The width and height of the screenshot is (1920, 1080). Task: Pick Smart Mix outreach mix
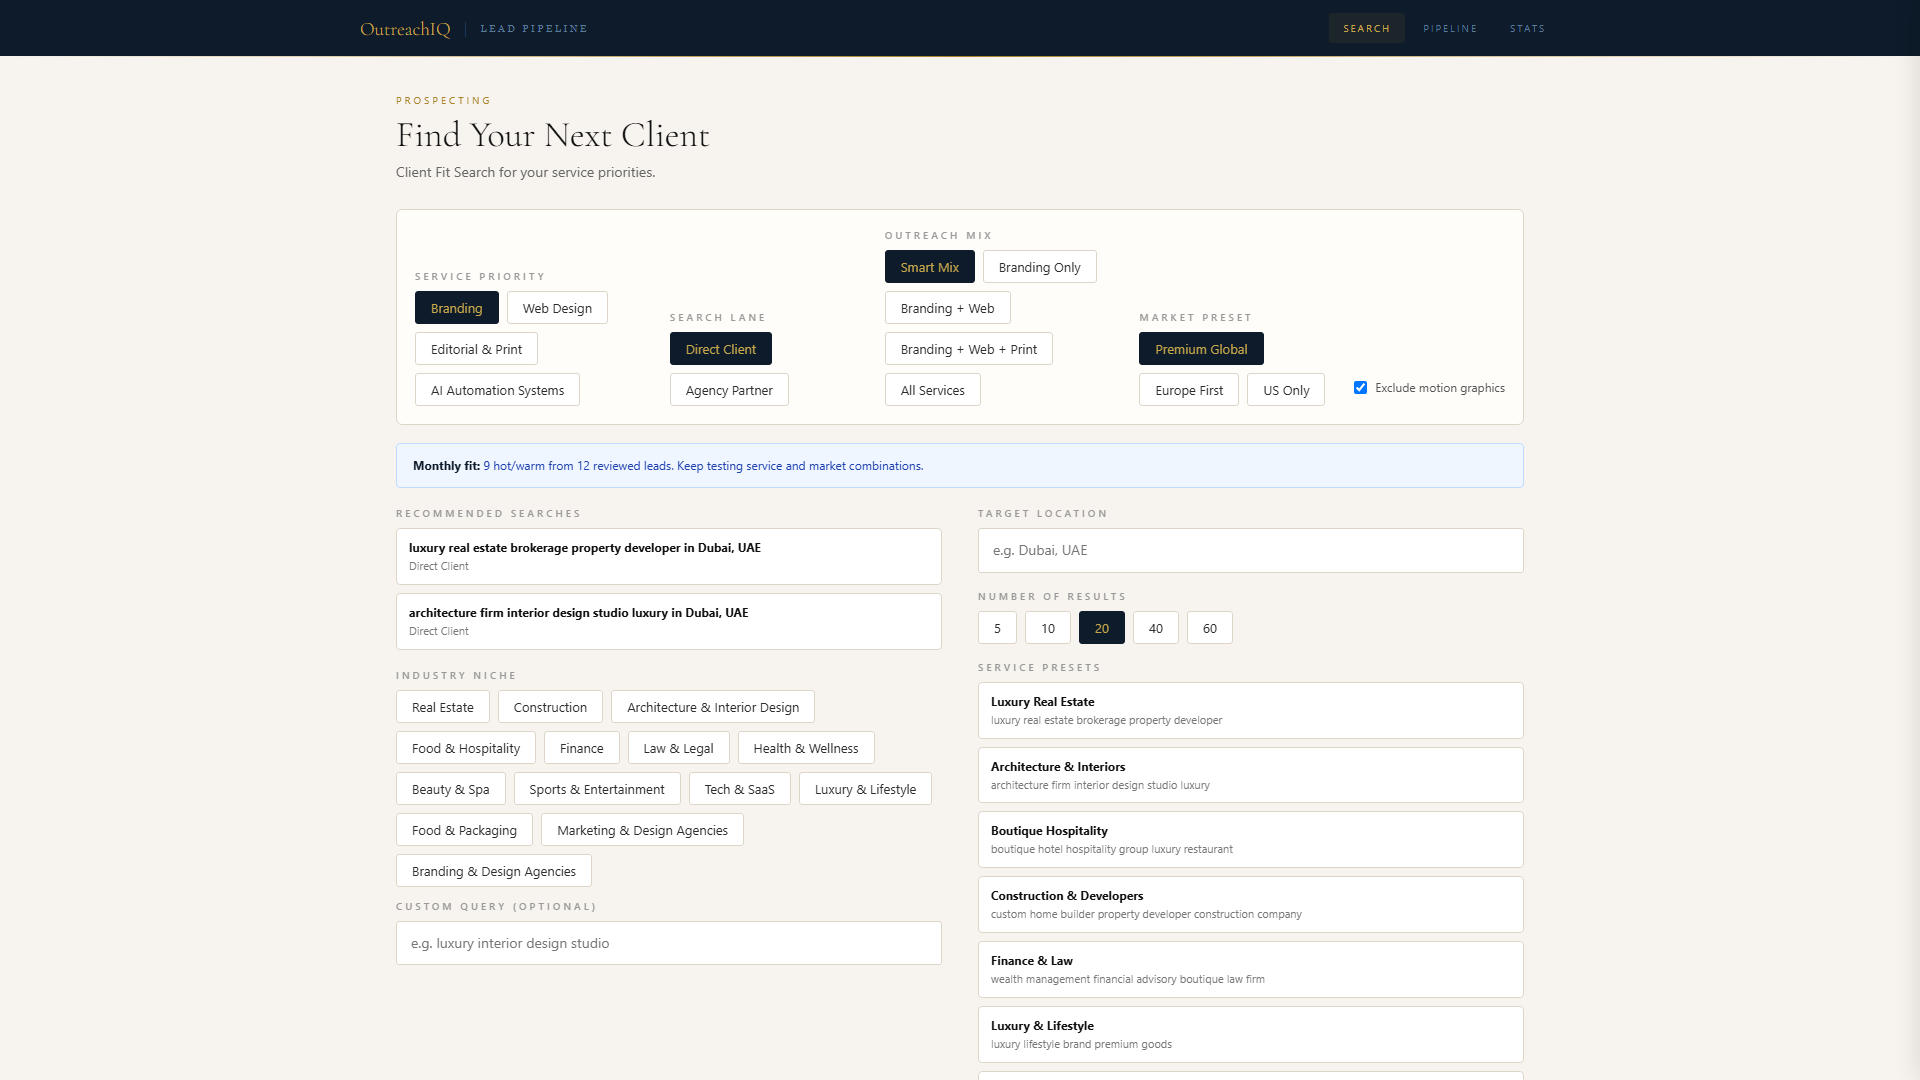[x=929, y=267]
